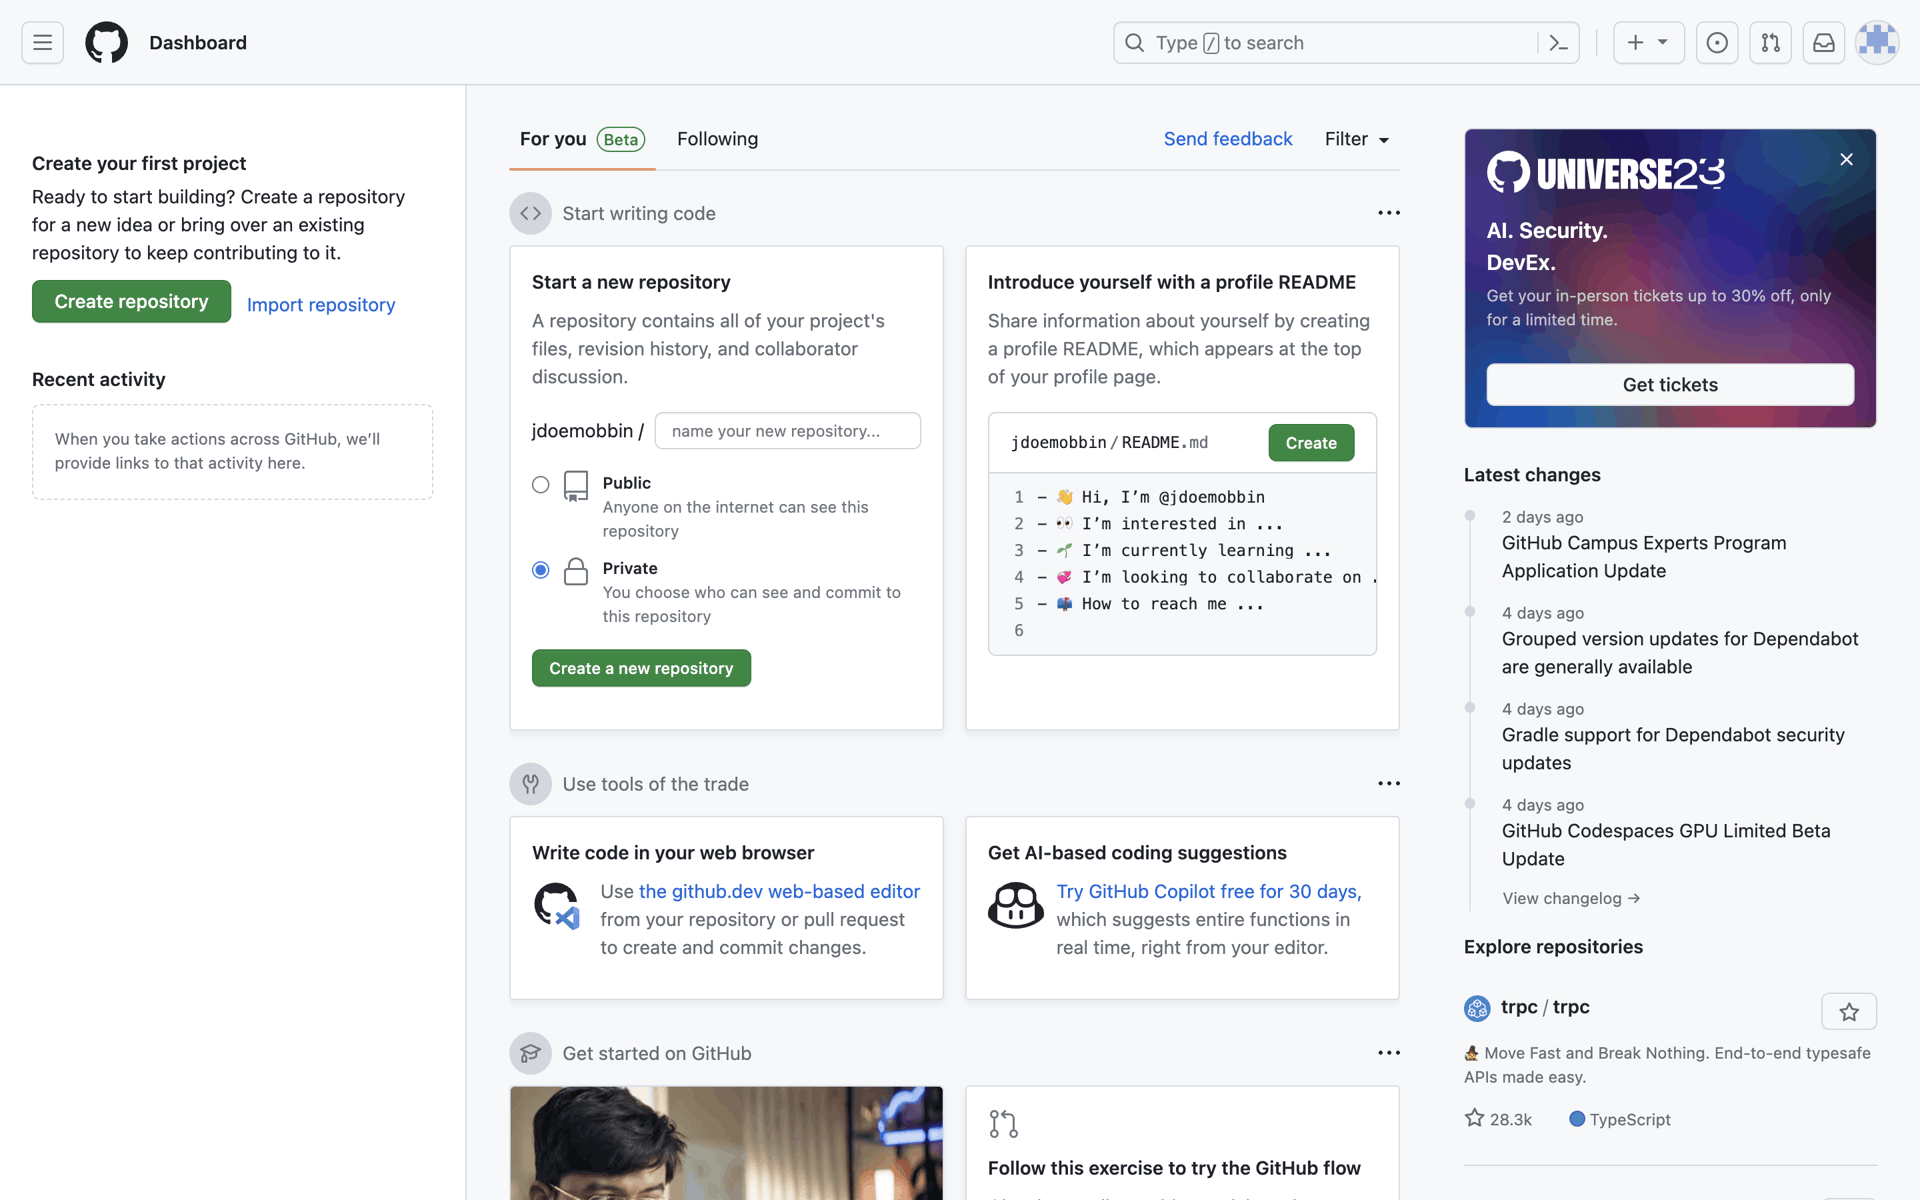Click the GitHub Octocat logo
This screenshot has height=1200, width=1920.
(106, 43)
